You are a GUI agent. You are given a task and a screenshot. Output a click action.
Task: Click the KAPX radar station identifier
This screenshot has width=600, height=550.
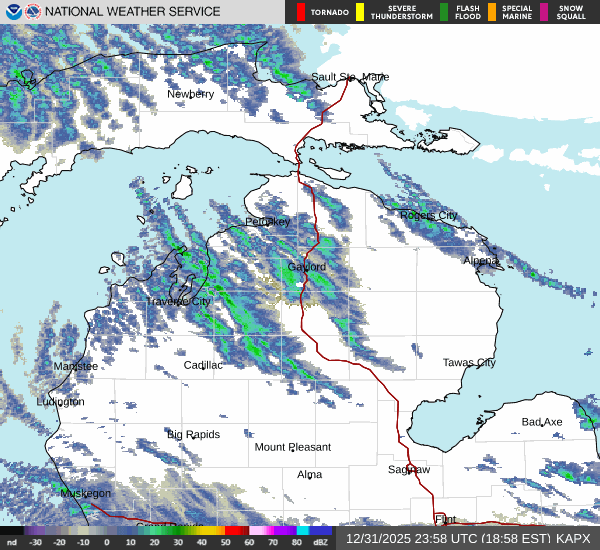(x=573, y=538)
